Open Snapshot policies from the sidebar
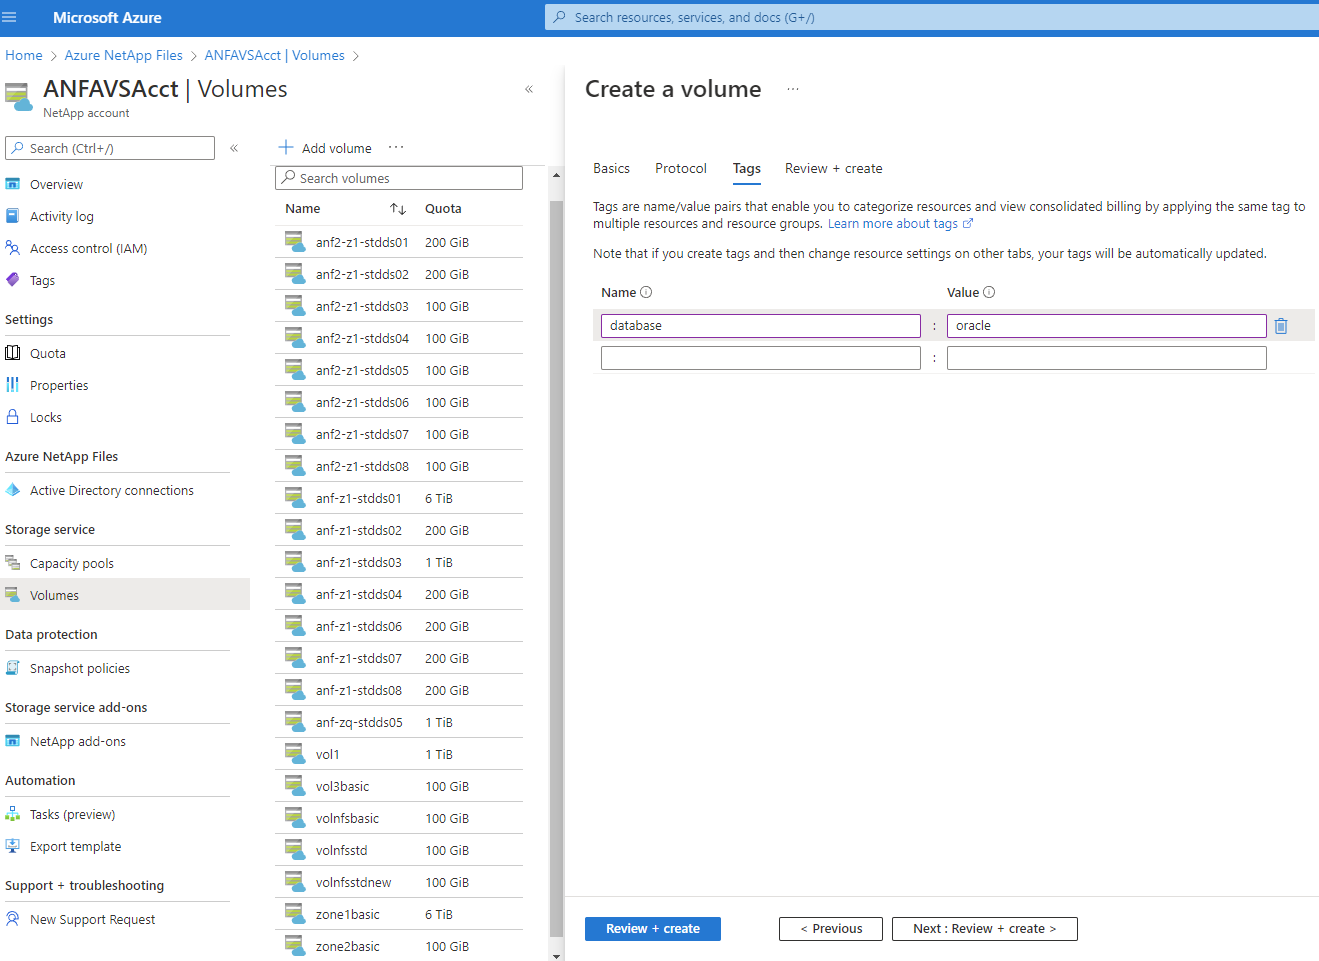This screenshot has width=1319, height=961. 79,669
